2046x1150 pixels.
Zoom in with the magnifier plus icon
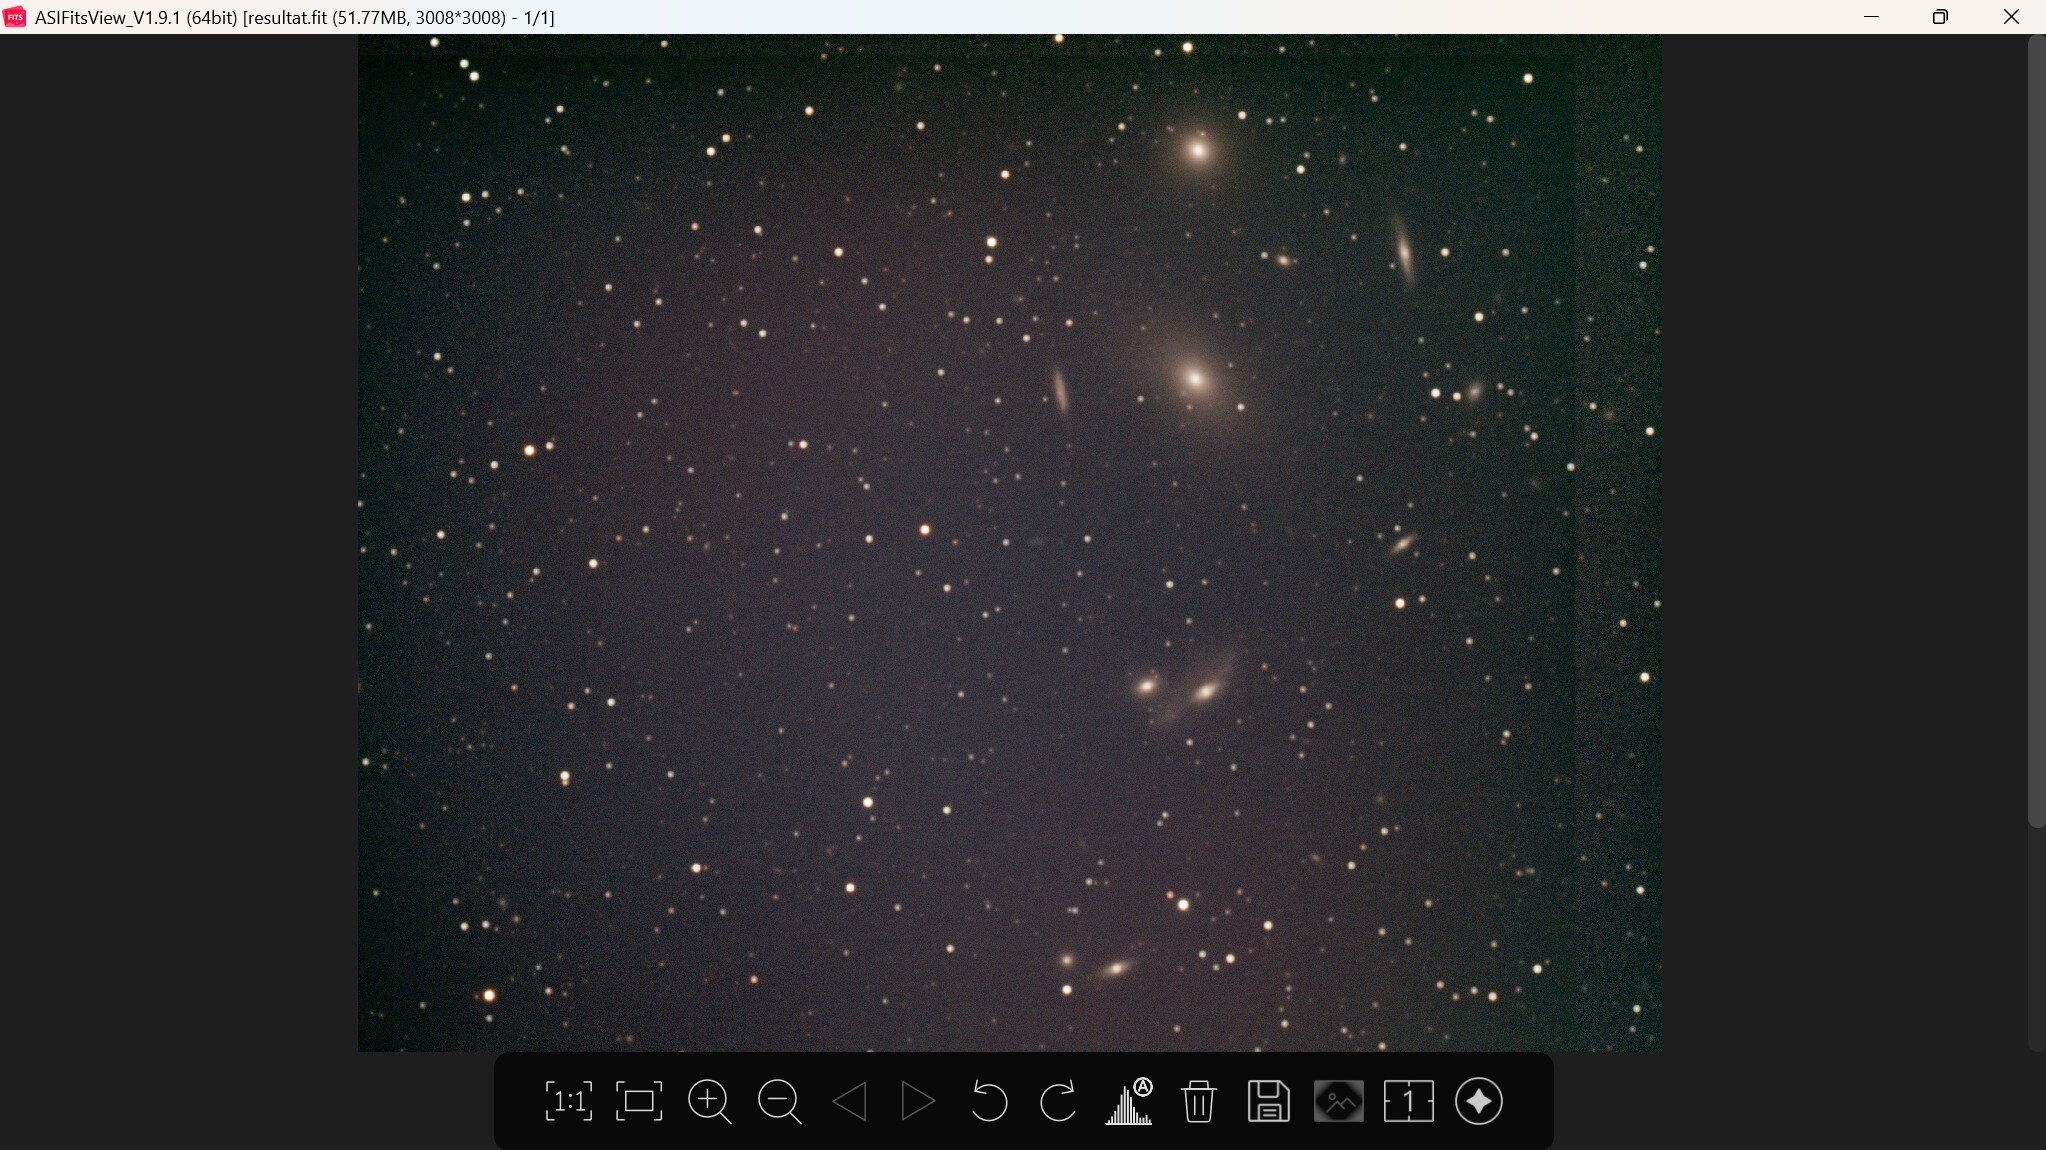pos(709,1101)
